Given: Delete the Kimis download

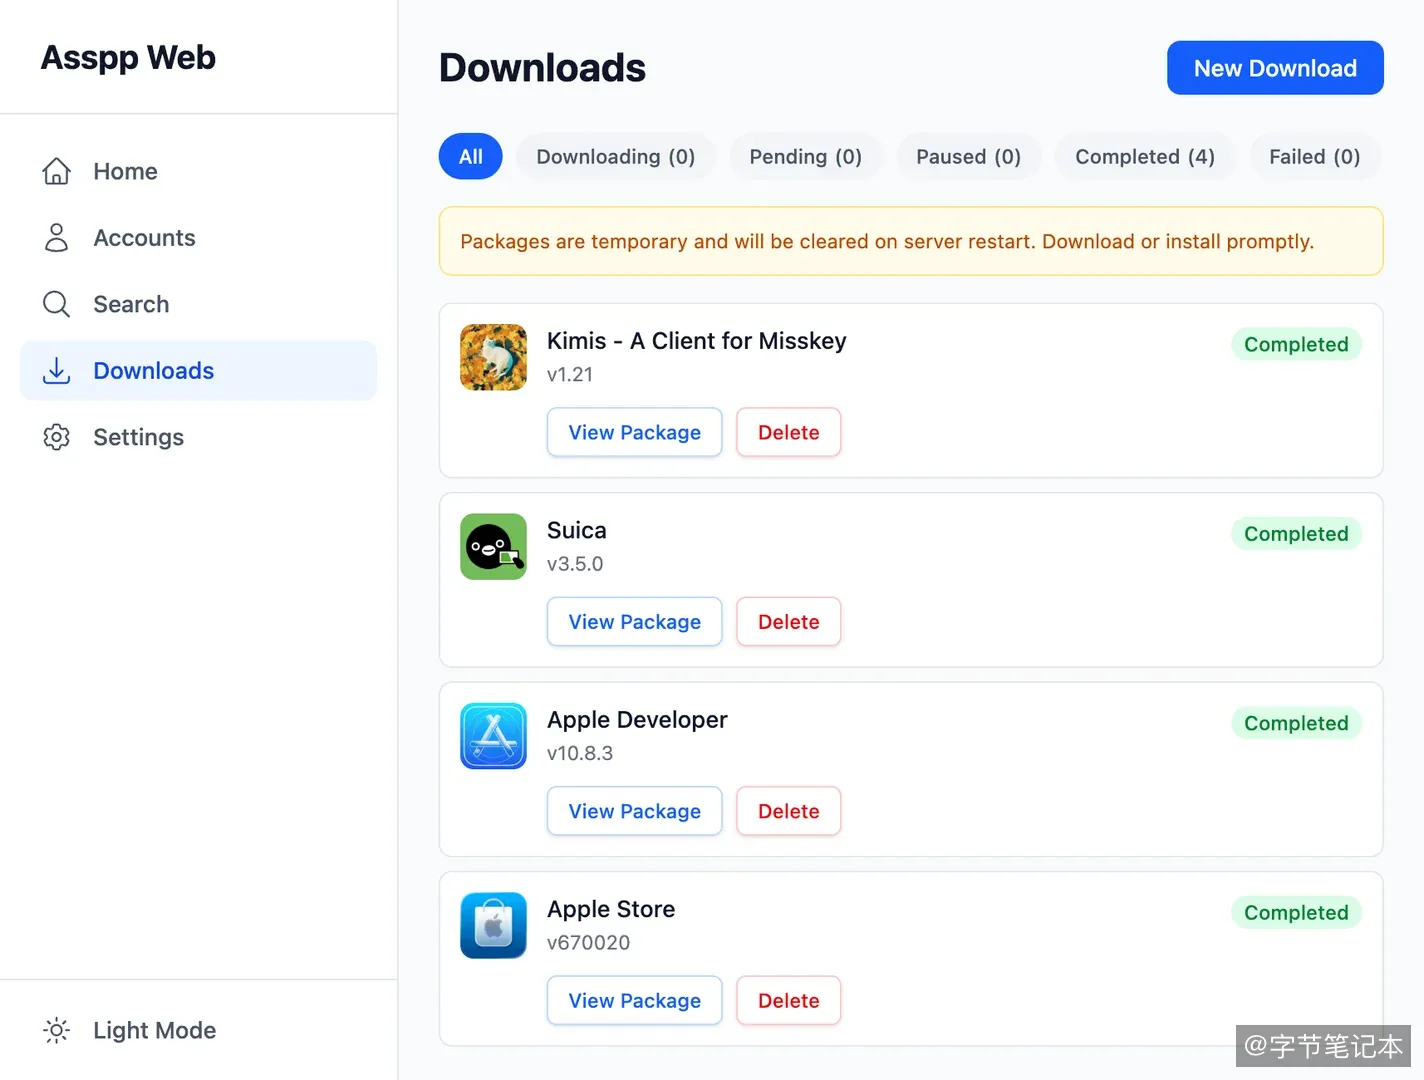Looking at the screenshot, I should (788, 432).
